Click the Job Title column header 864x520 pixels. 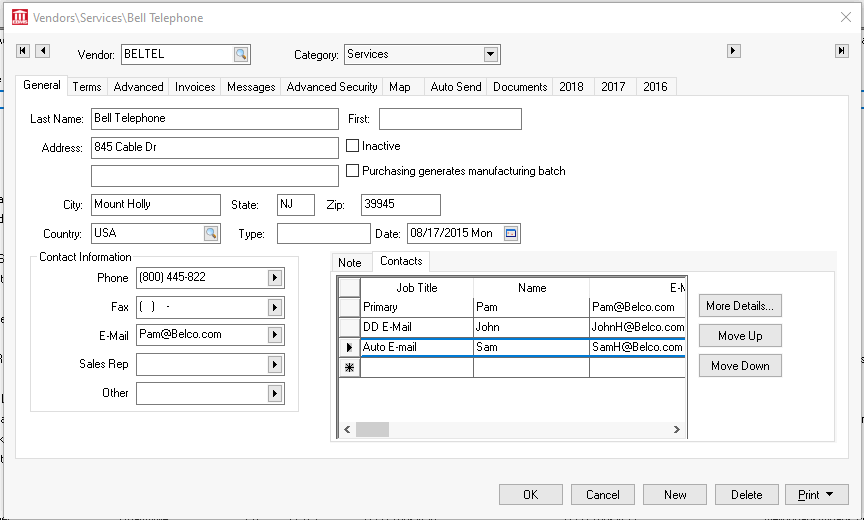point(417,288)
